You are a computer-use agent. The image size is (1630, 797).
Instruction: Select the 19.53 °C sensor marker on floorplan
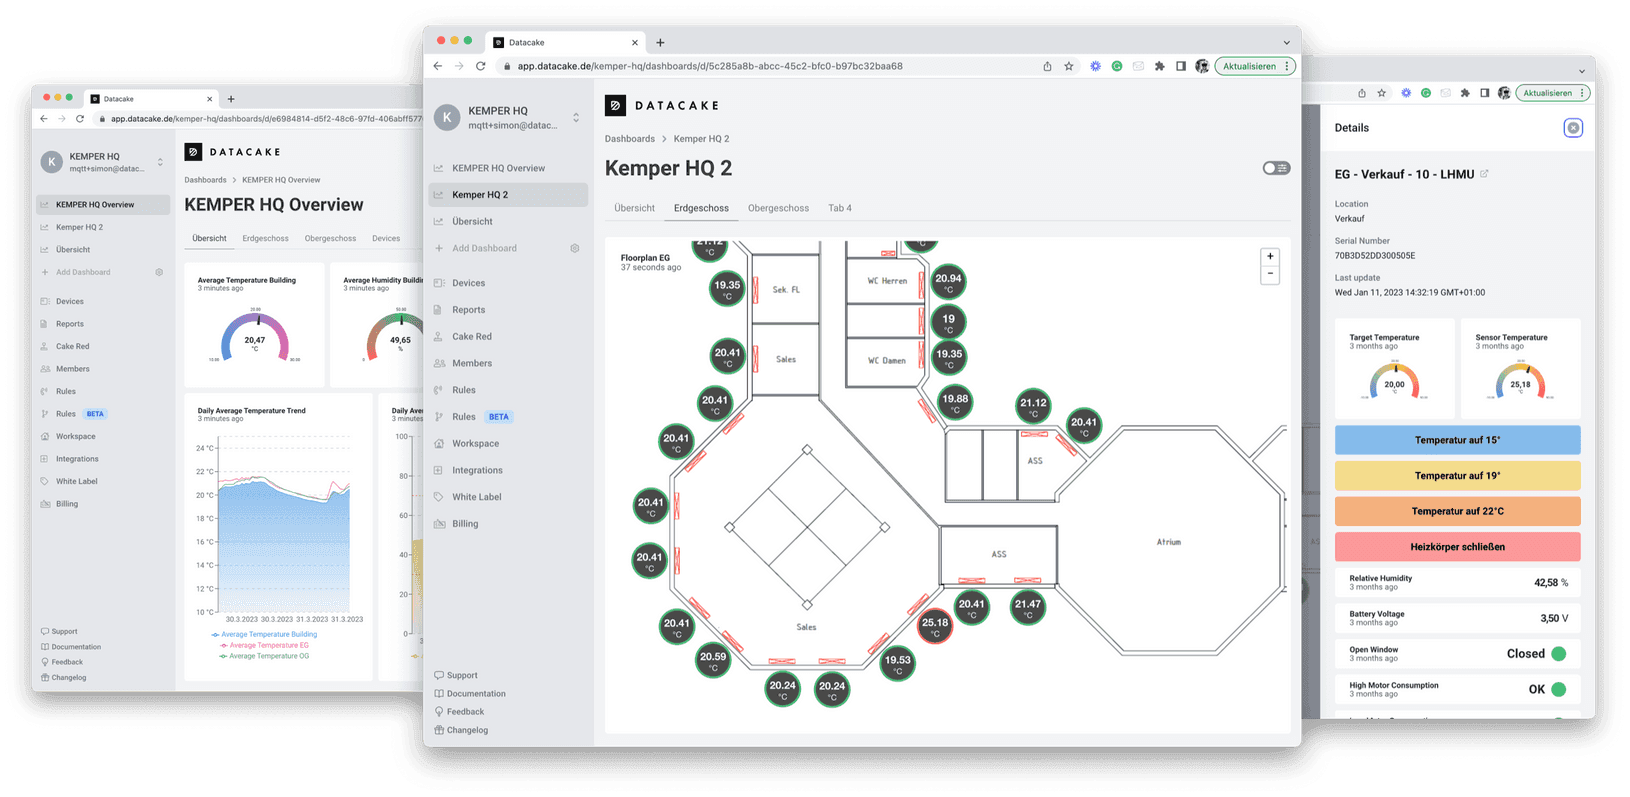[898, 663]
